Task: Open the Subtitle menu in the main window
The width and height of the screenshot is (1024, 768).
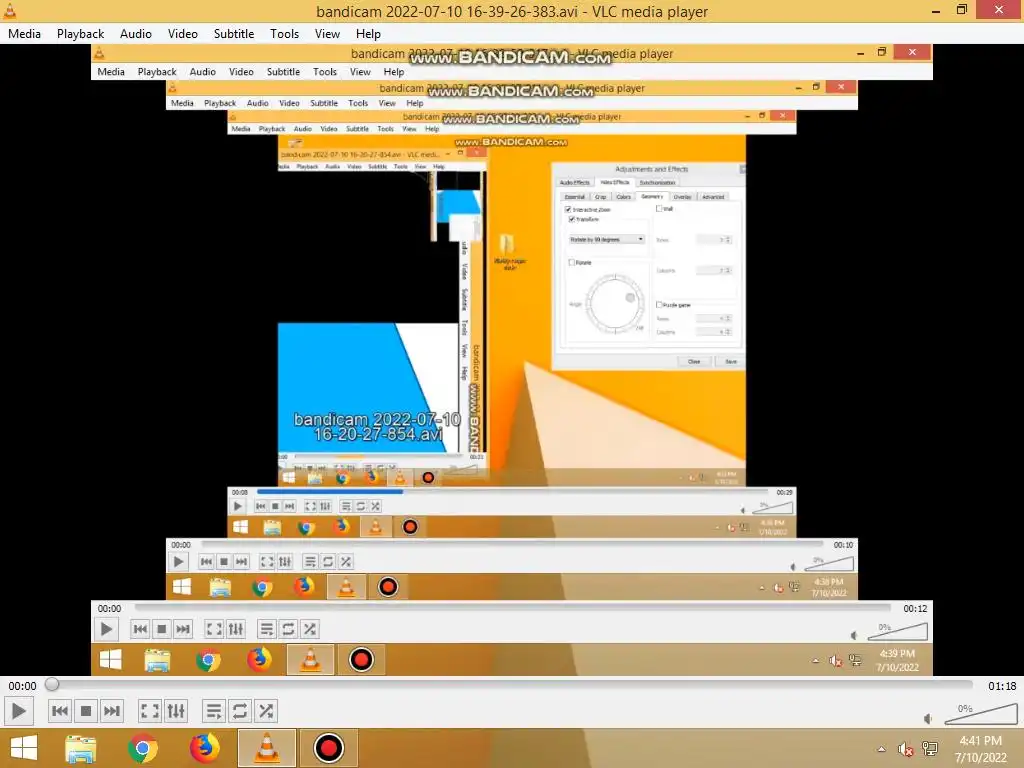Action: 234,34
